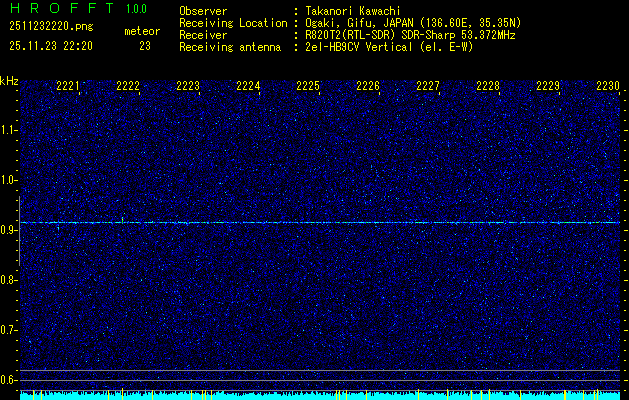Image resolution: width=629 pixels, height=400 pixels.
Task: Click the 2227 time marker
Action: coord(428,86)
